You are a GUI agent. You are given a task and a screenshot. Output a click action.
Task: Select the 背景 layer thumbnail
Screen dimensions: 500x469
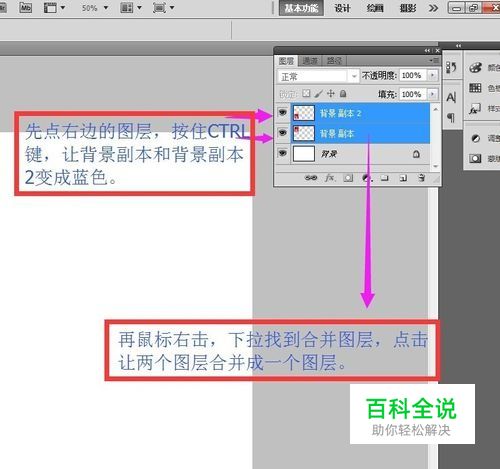click(x=304, y=154)
